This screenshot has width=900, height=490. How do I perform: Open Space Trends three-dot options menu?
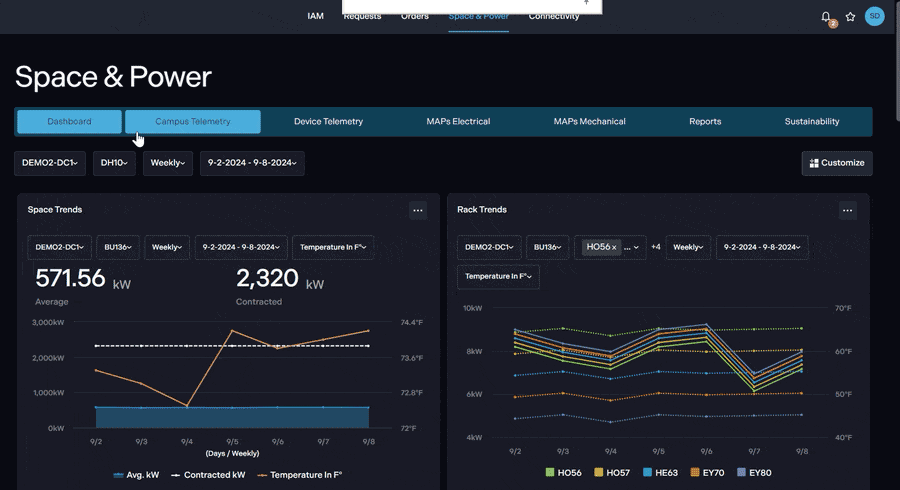coord(418,210)
